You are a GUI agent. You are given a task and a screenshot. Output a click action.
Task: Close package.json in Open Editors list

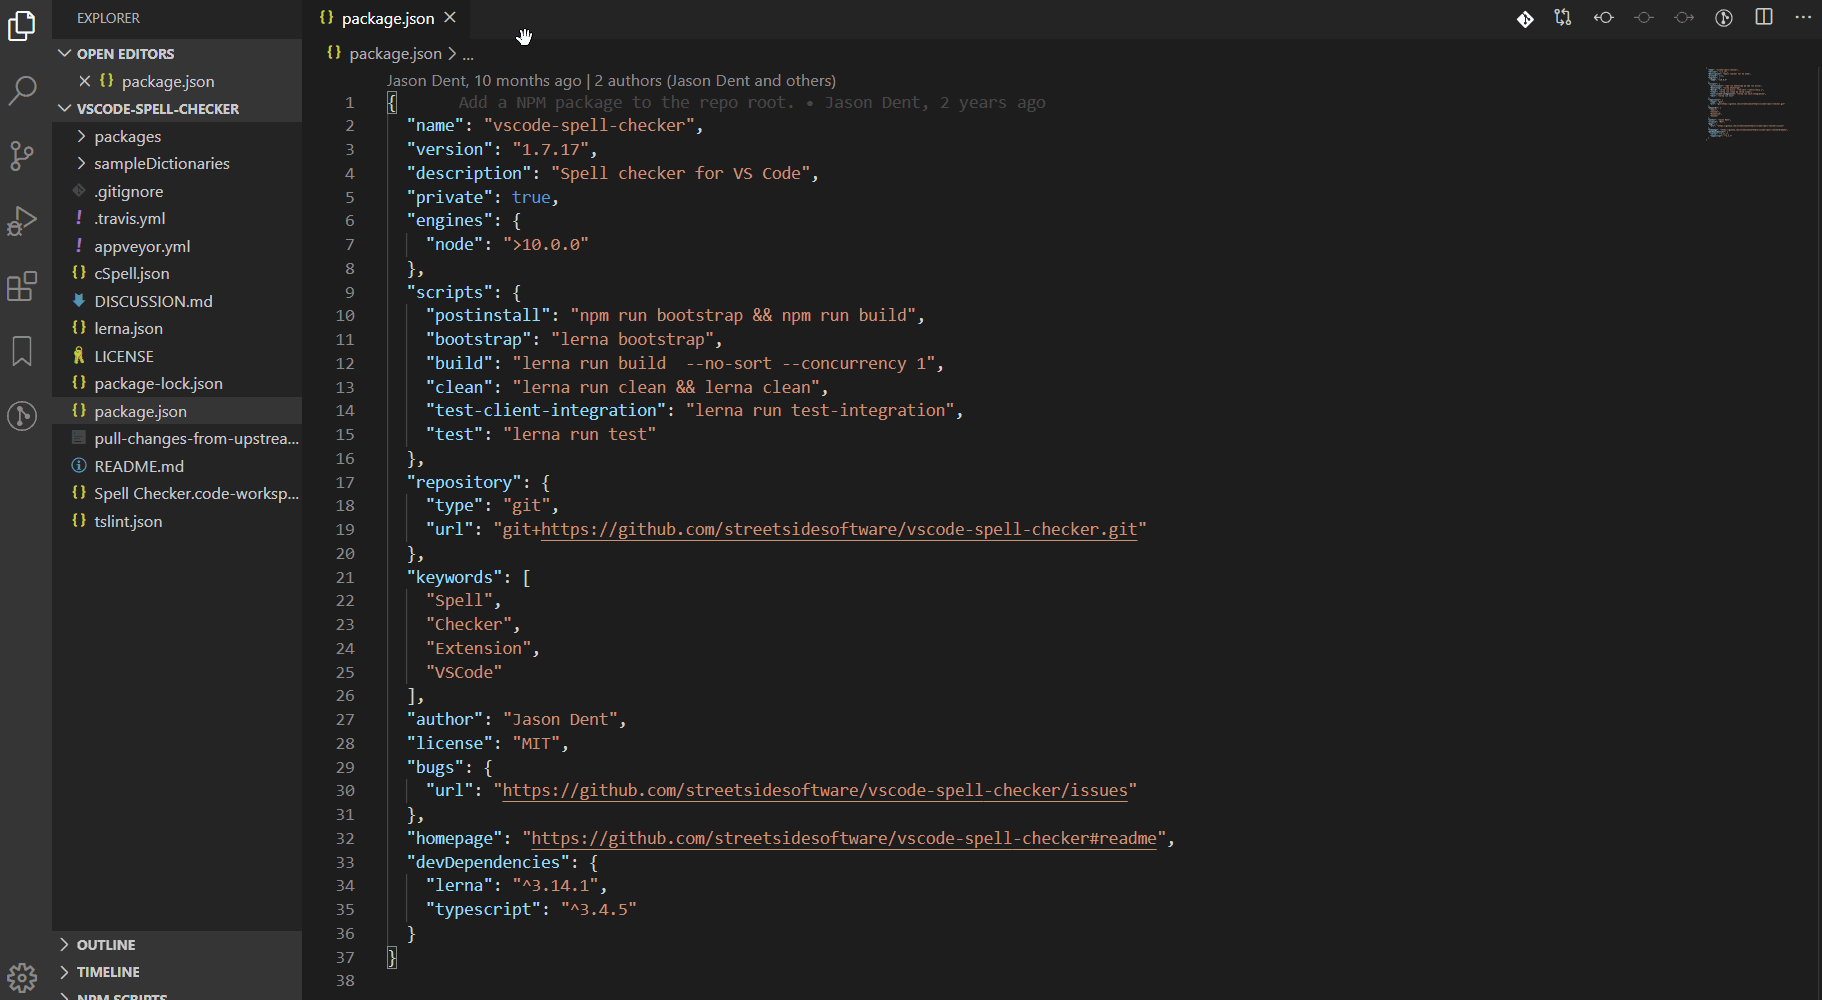85,81
